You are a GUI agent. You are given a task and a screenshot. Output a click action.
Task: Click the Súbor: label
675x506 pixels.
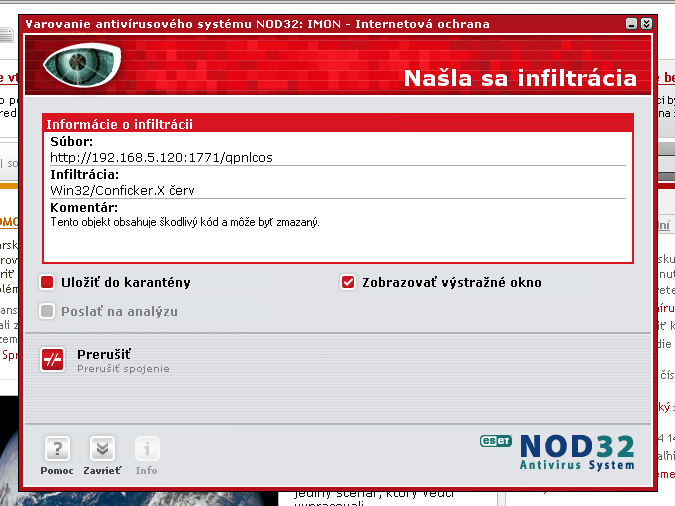pos(71,141)
